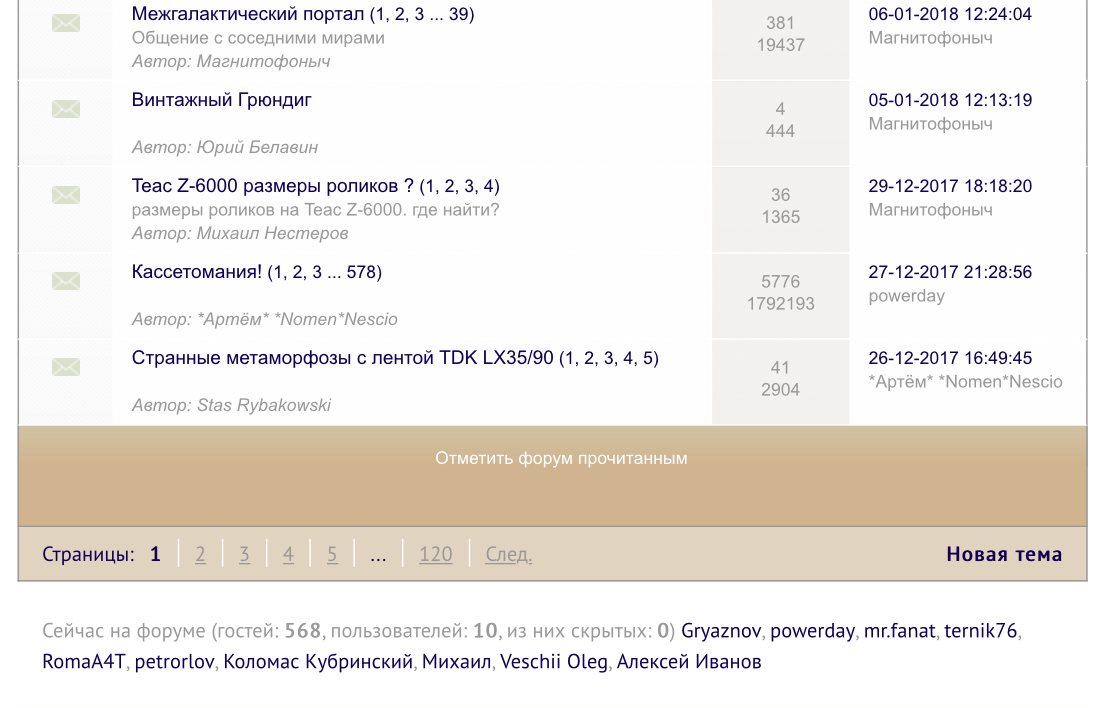Click envelope icon beside Странные метаморфозы topic

66,367
